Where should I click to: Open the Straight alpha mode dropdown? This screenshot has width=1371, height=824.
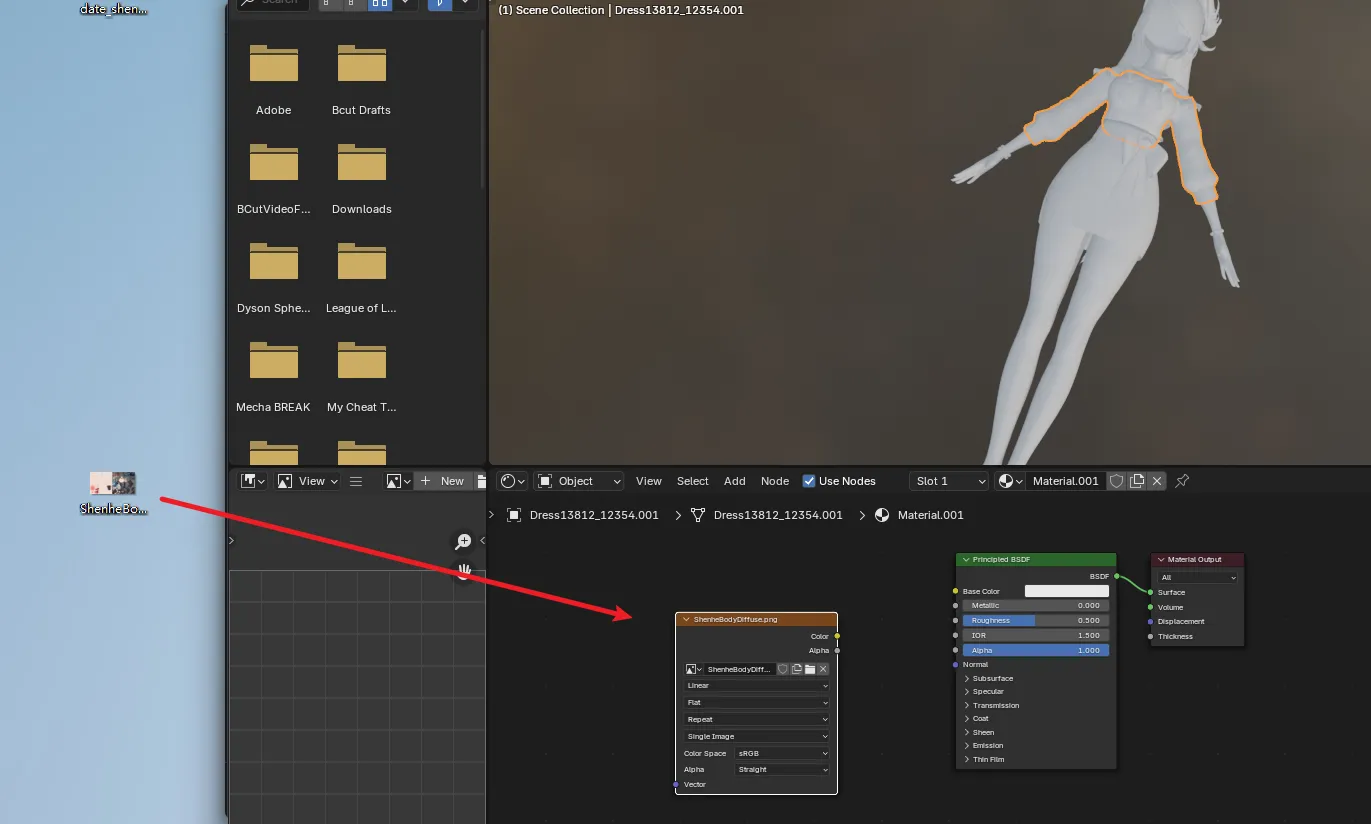coord(782,770)
